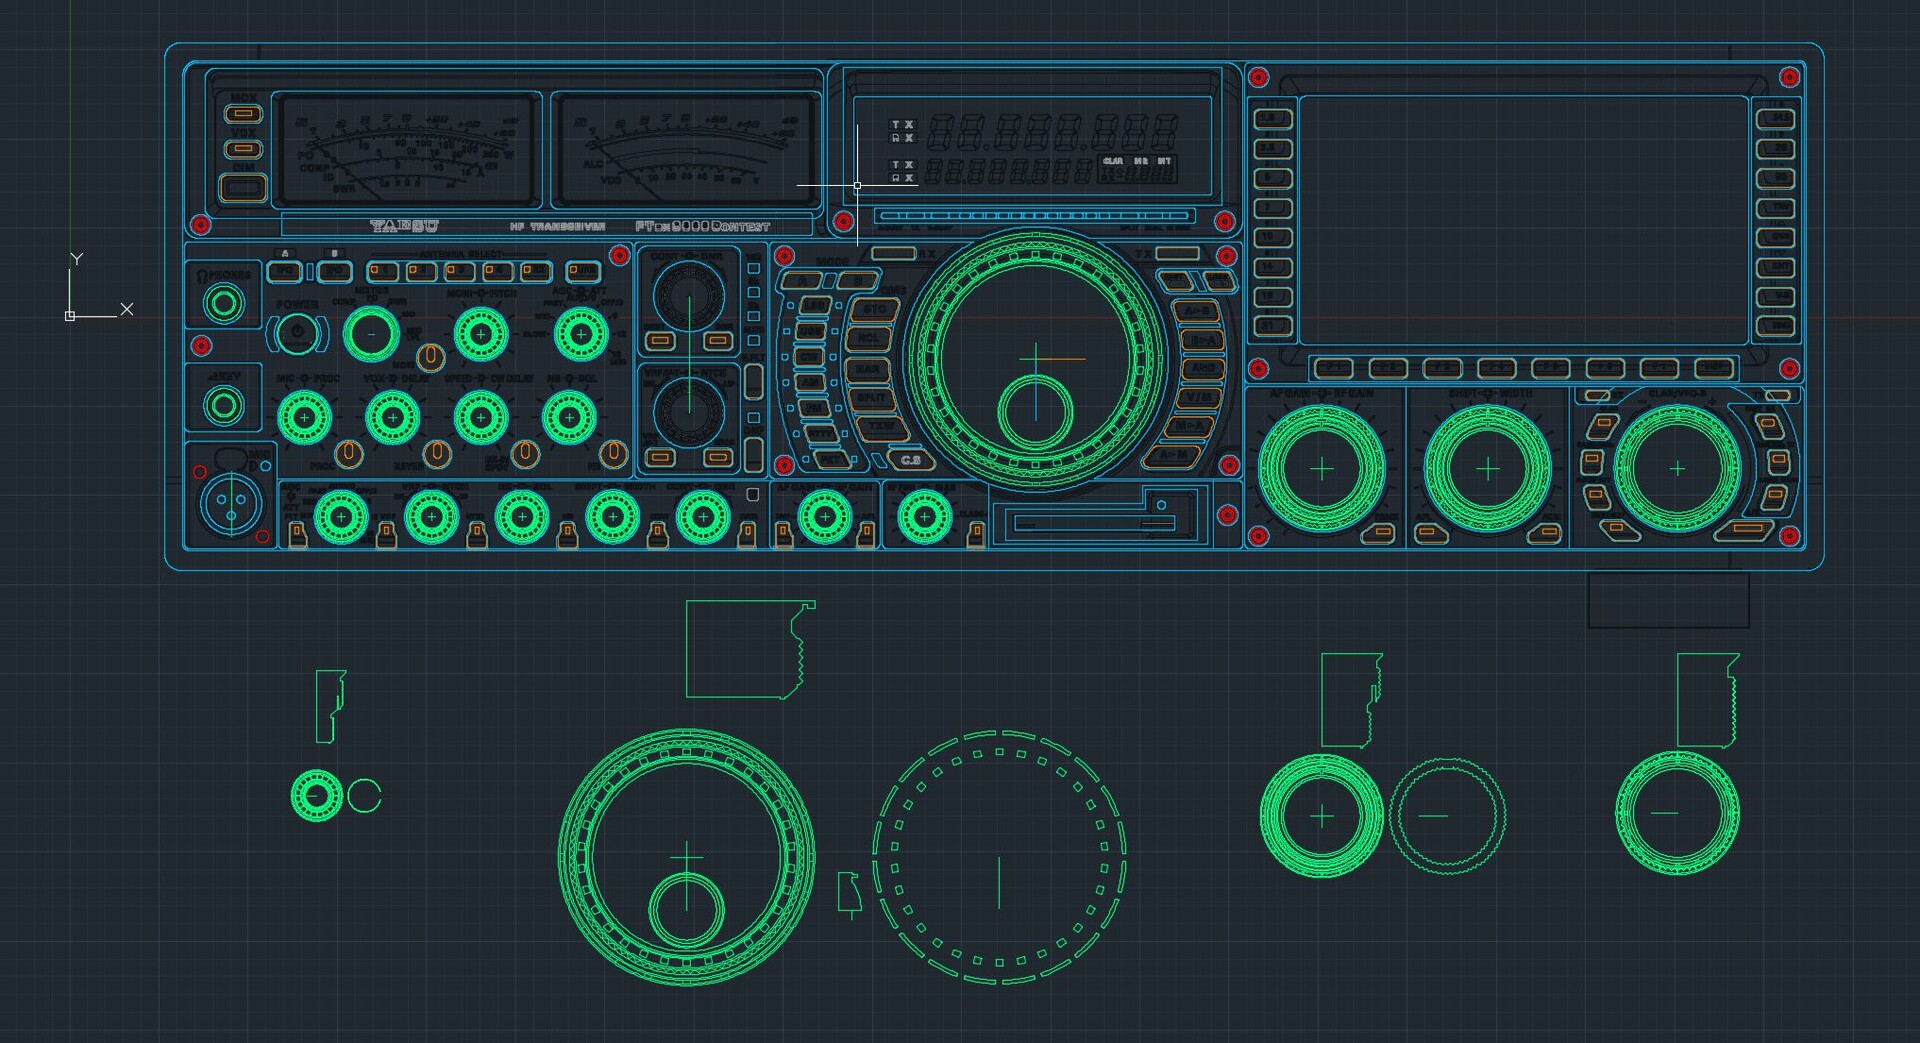
Task: Select the detached large tuning dial detail
Action: coord(686,857)
